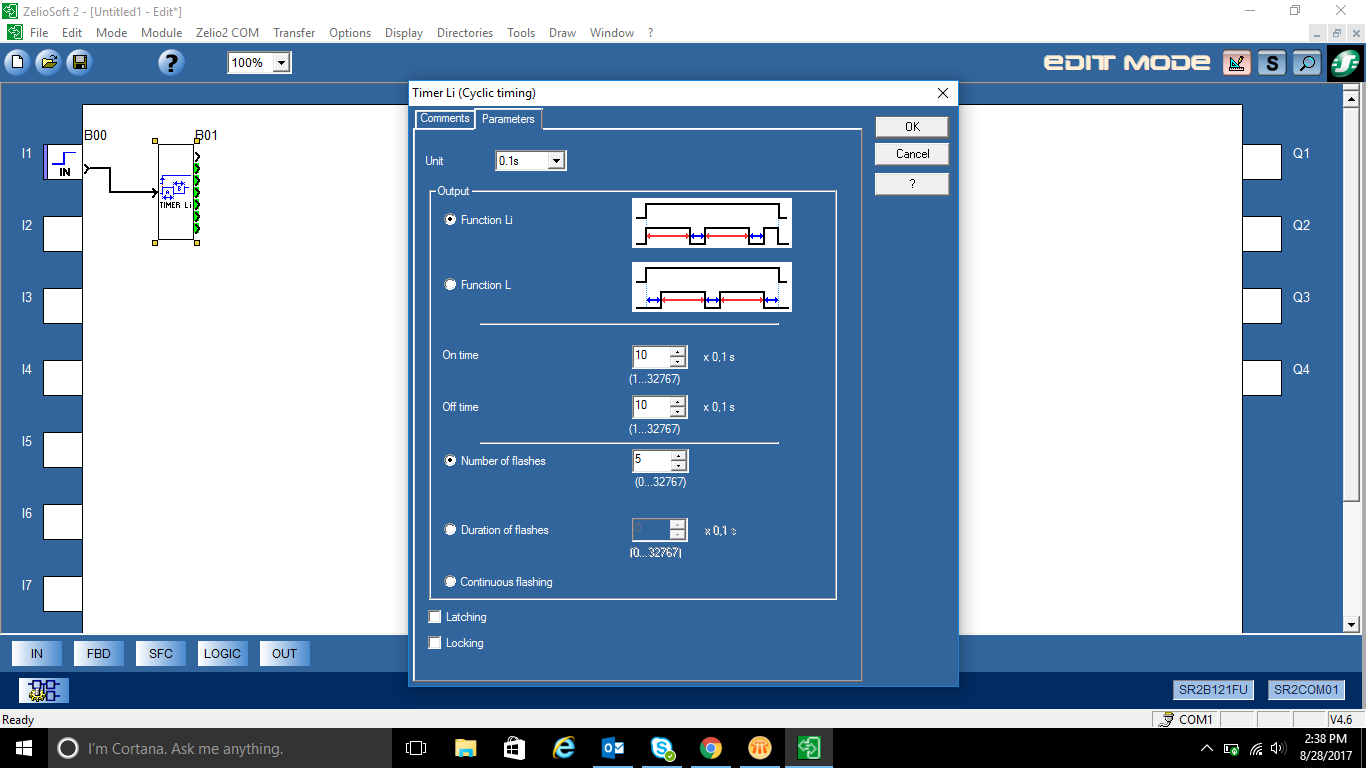Click the Off time input field
Image resolution: width=1366 pixels, height=768 pixels.
coord(651,407)
